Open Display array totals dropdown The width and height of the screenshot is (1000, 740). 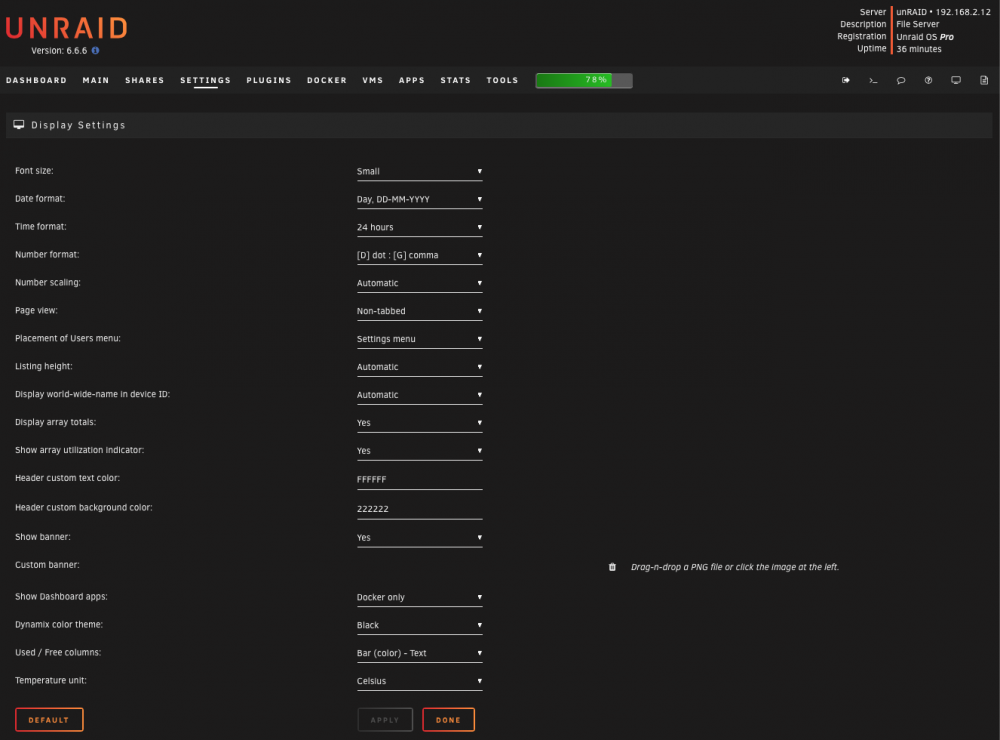(x=419, y=423)
